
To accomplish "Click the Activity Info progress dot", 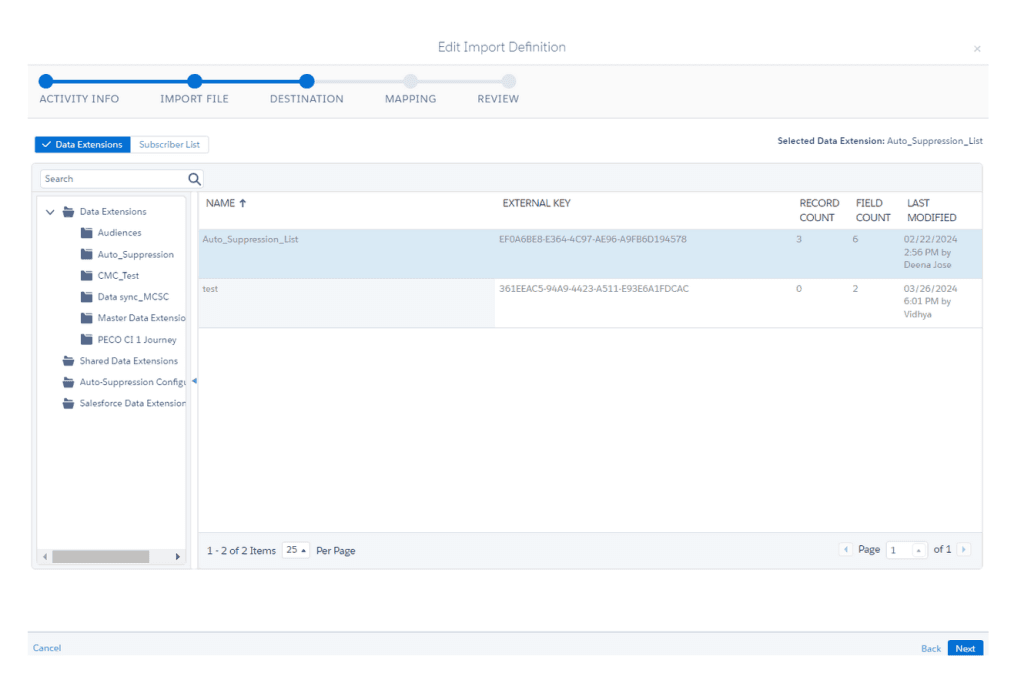I will click(x=46, y=81).
